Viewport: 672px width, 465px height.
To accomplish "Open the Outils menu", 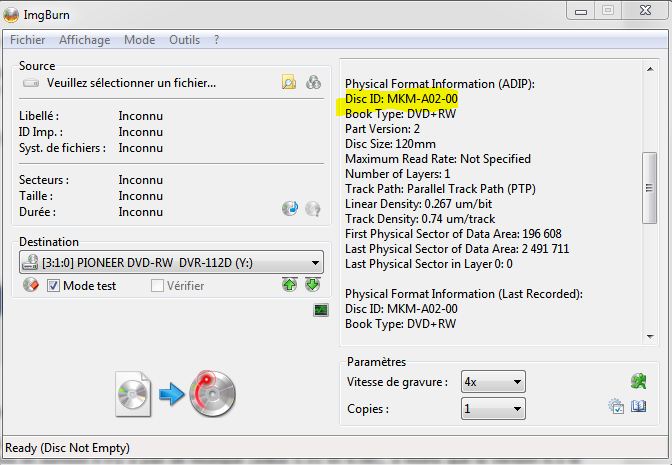I will 184,40.
